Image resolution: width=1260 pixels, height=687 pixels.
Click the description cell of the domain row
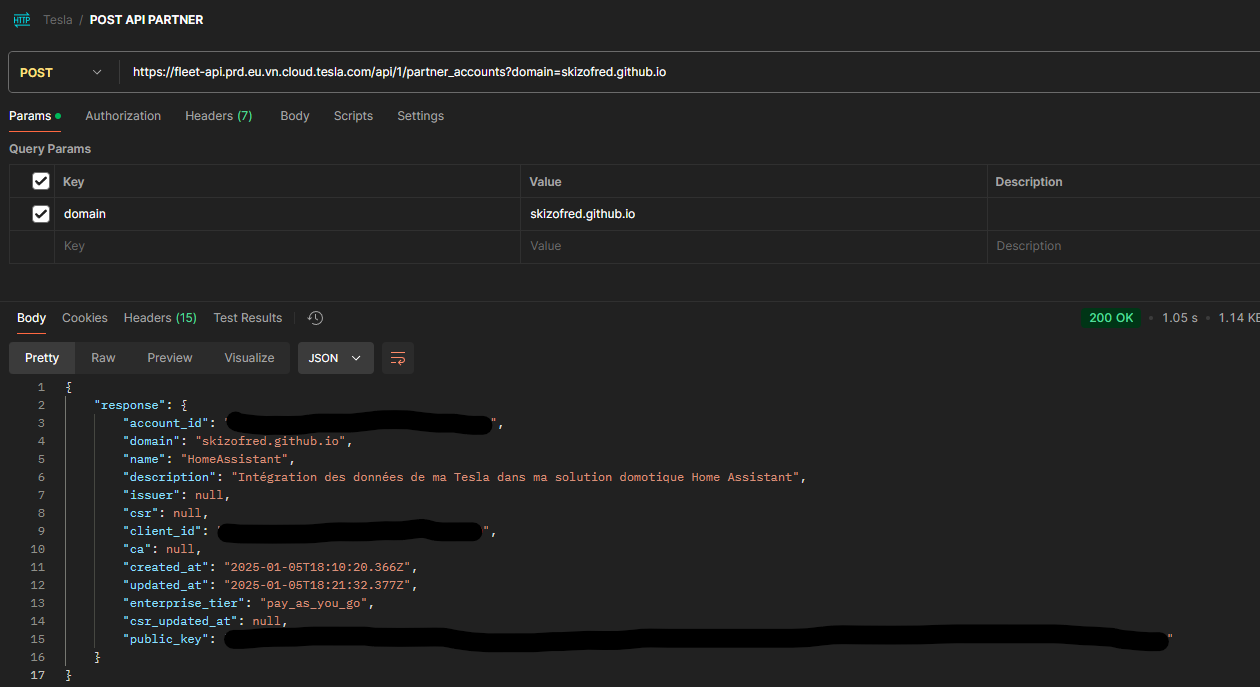point(1124,214)
